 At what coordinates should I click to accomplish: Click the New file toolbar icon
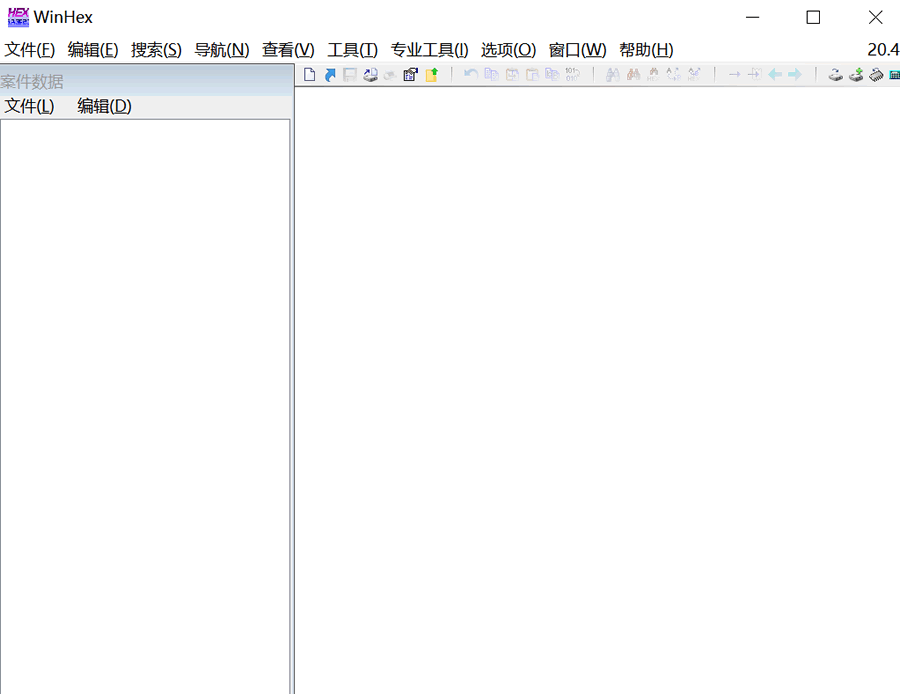pyautogui.click(x=310, y=75)
